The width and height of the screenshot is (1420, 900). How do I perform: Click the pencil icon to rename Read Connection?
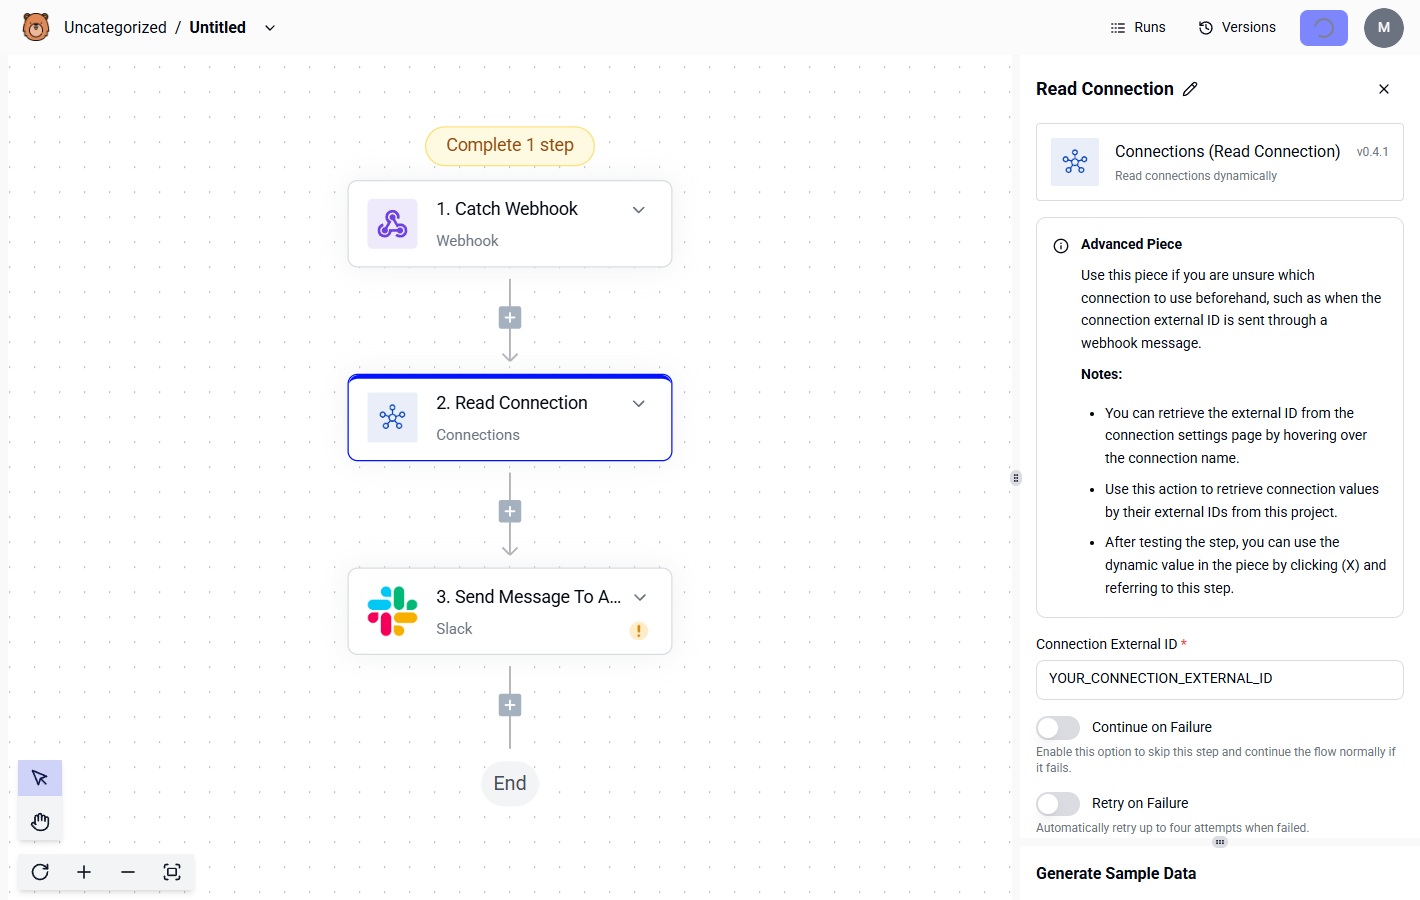click(x=1190, y=89)
